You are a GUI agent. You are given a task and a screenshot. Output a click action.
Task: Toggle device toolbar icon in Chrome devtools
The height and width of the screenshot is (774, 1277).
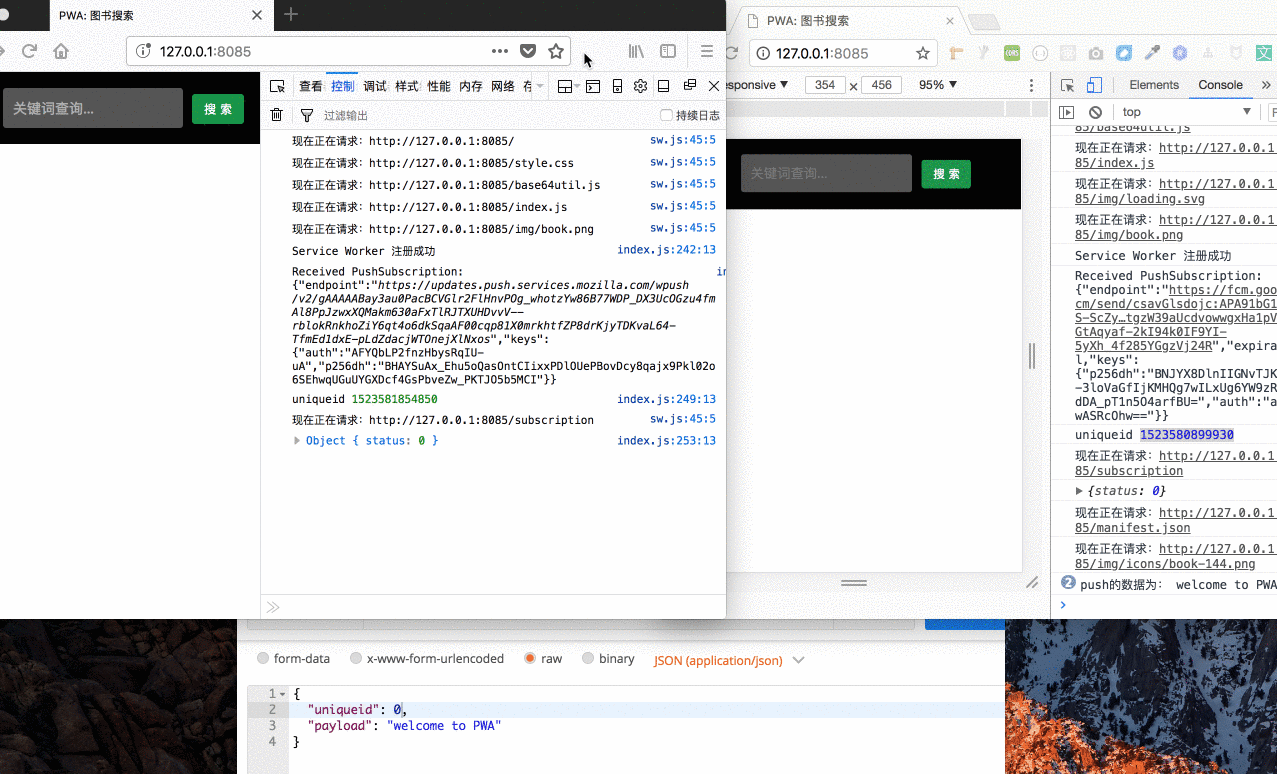coord(1095,86)
